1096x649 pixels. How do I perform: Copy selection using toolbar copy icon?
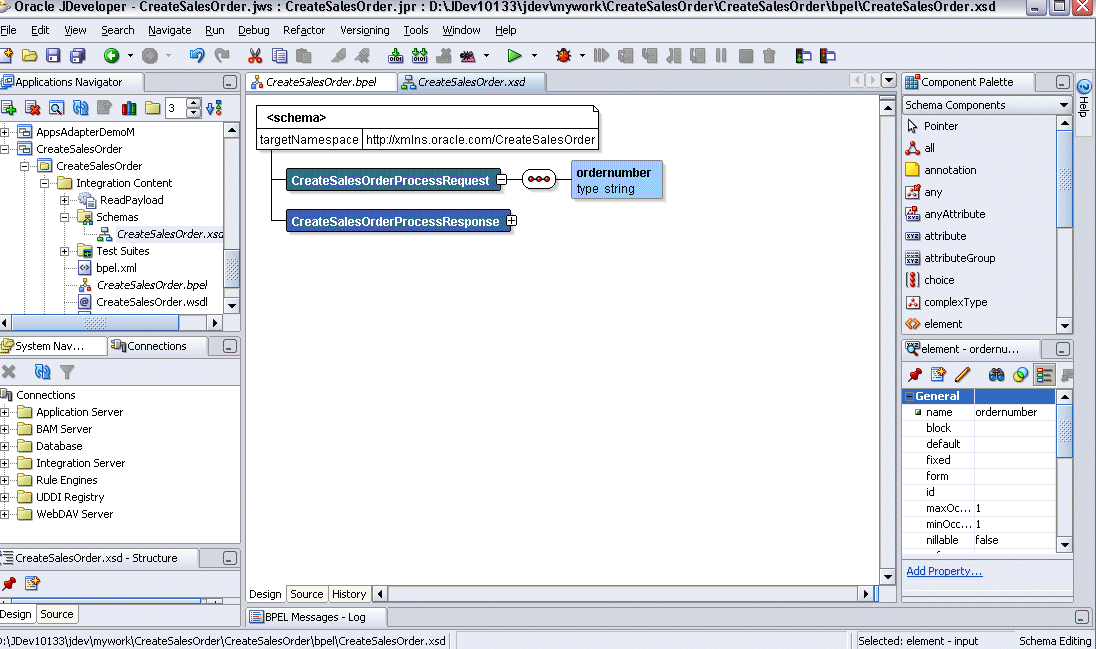[280, 55]
